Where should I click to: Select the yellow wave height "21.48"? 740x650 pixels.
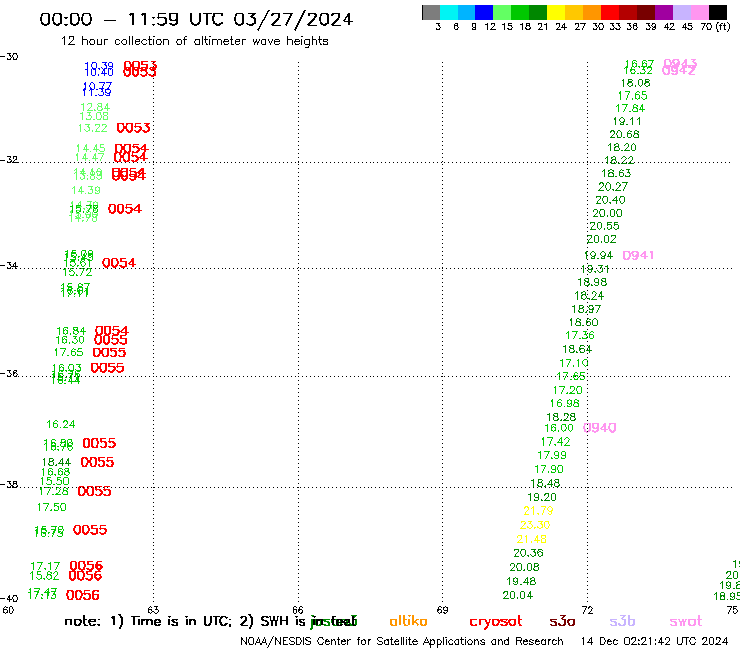(531, 539)
